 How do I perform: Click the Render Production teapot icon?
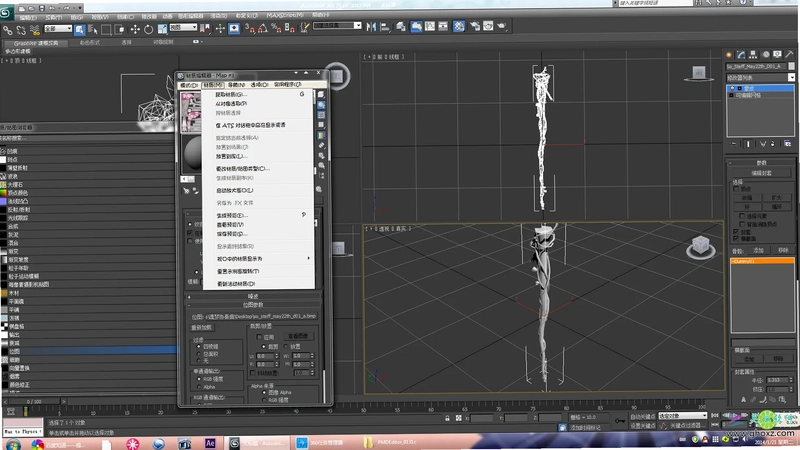(x=502, y=26)
